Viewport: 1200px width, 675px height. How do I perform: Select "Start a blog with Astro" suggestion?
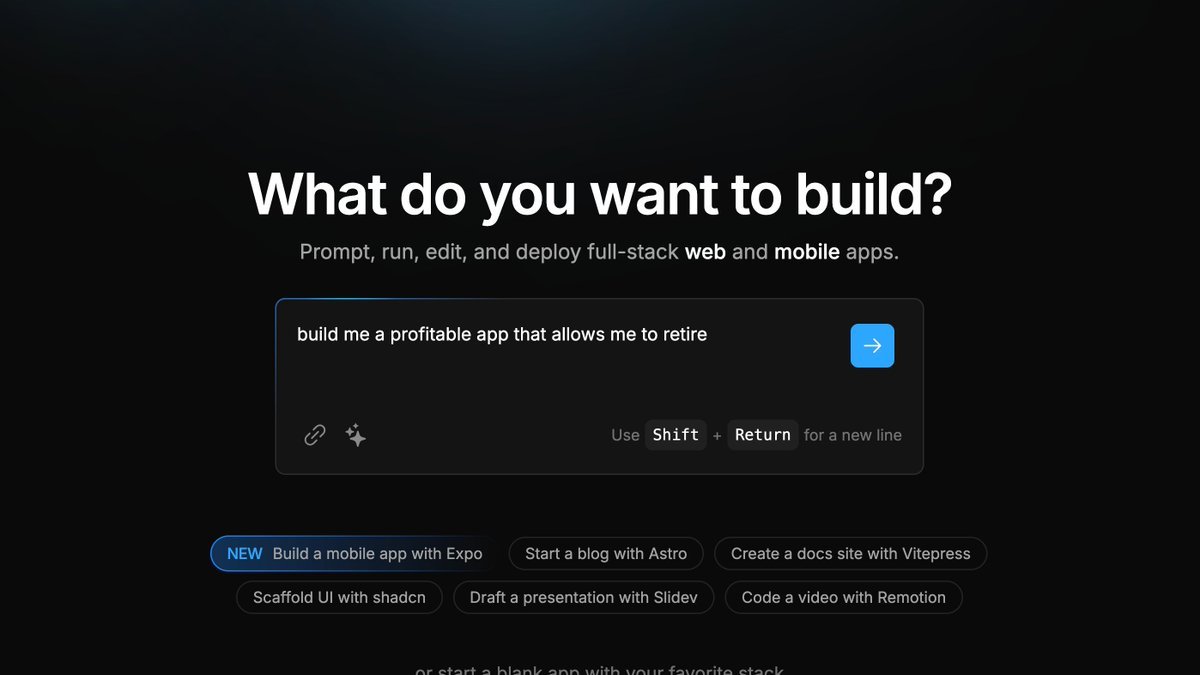(x=606, y=553)
